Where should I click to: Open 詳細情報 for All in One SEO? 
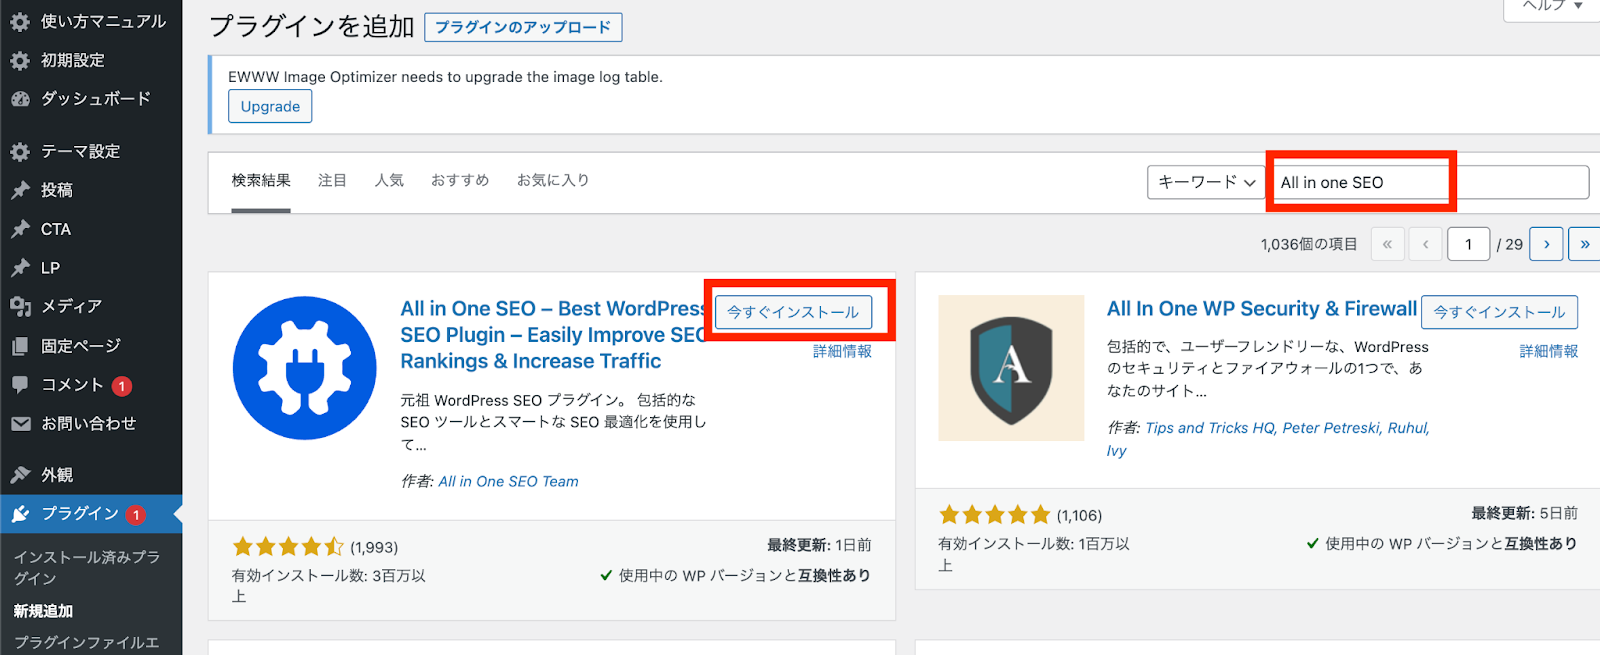pyautogui.click(x=842, y=351)
